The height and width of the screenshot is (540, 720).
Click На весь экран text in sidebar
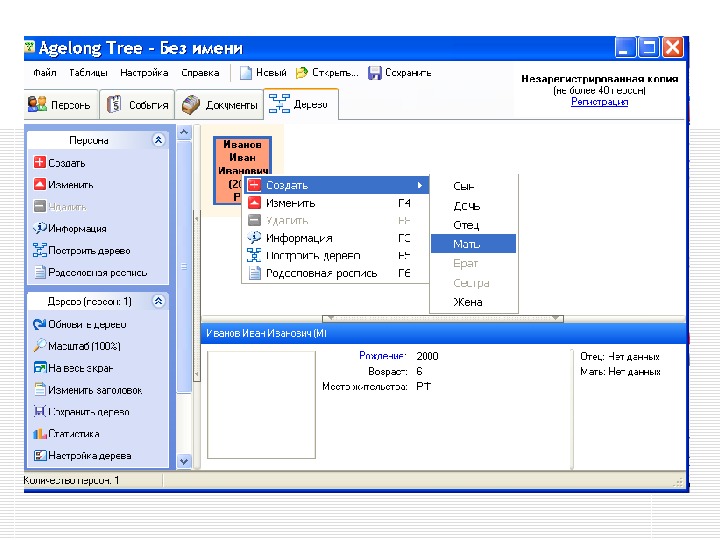[x=80, y=368]
